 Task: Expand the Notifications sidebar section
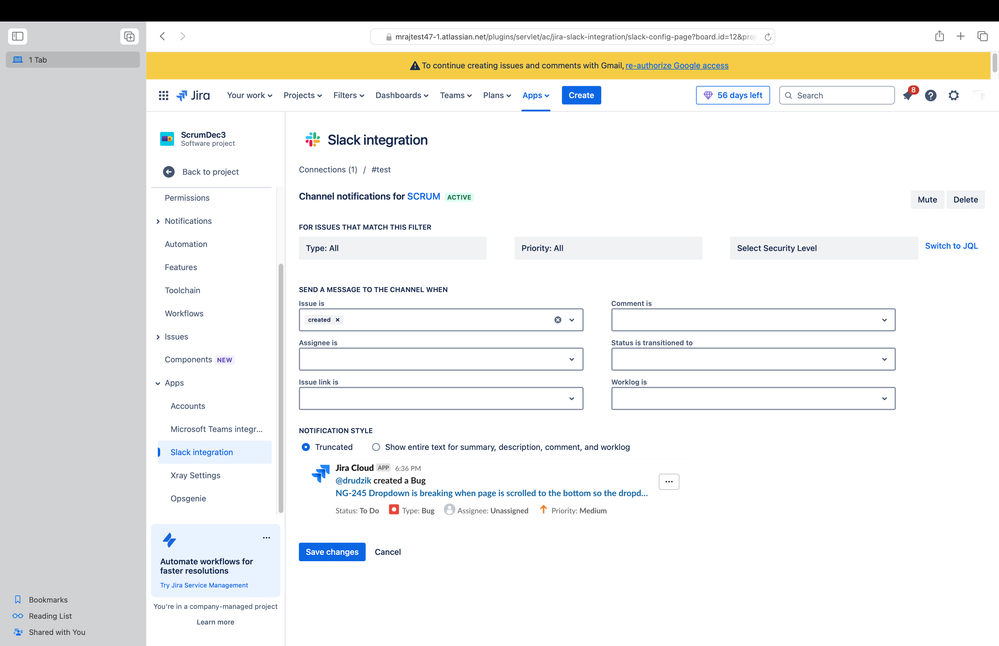[x=158, y=221]
